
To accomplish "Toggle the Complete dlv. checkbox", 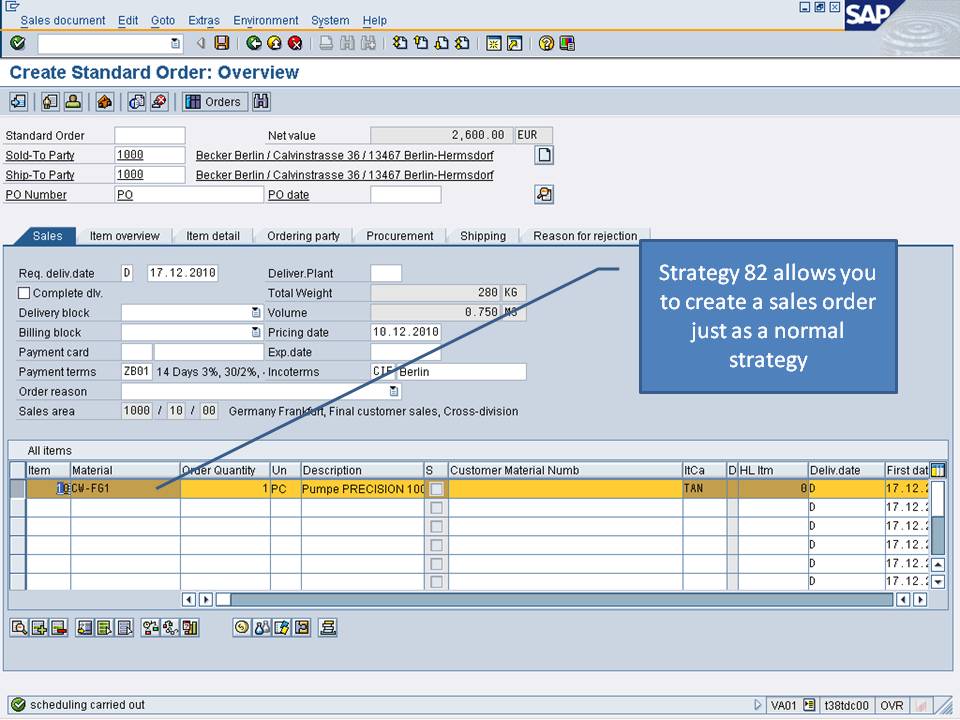I will [24, 293].
